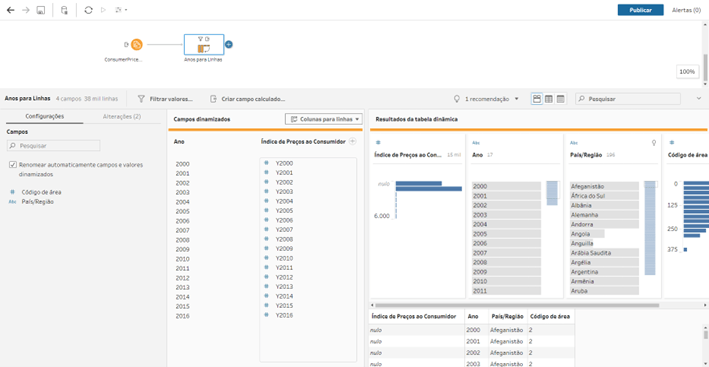Click the save flow icon

point(41,10)
